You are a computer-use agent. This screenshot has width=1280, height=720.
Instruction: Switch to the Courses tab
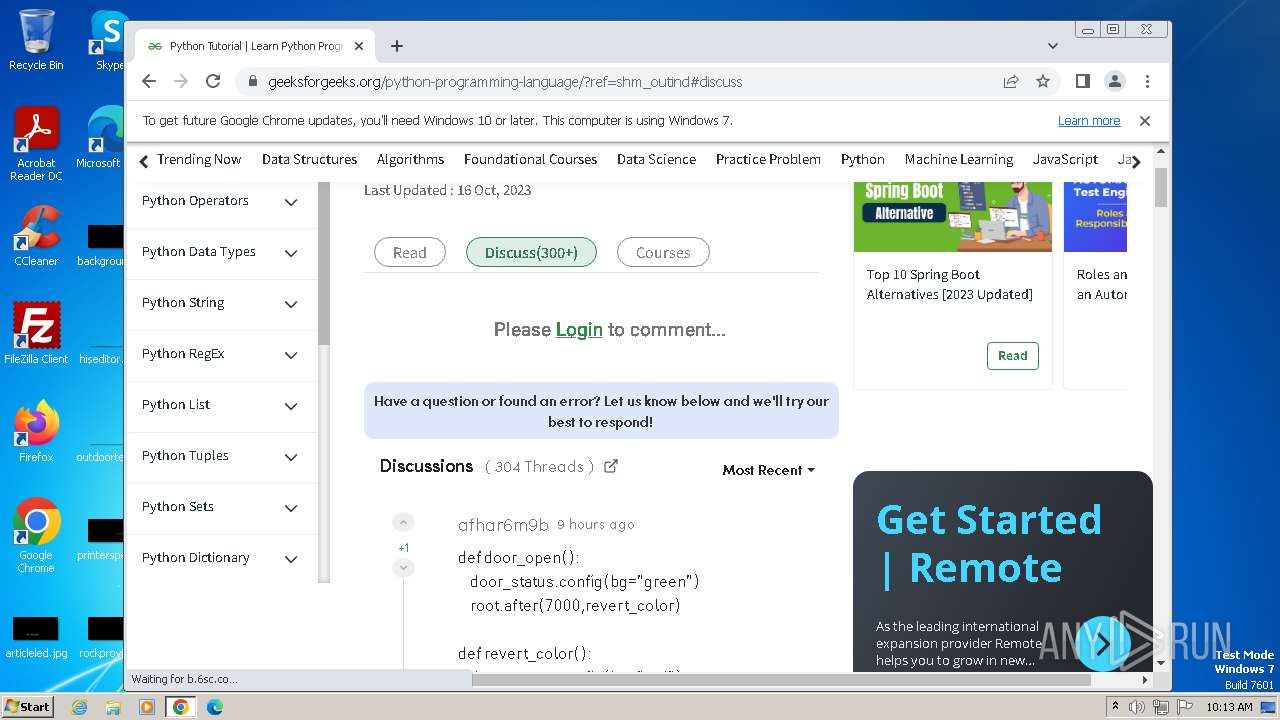coord(663,253)
